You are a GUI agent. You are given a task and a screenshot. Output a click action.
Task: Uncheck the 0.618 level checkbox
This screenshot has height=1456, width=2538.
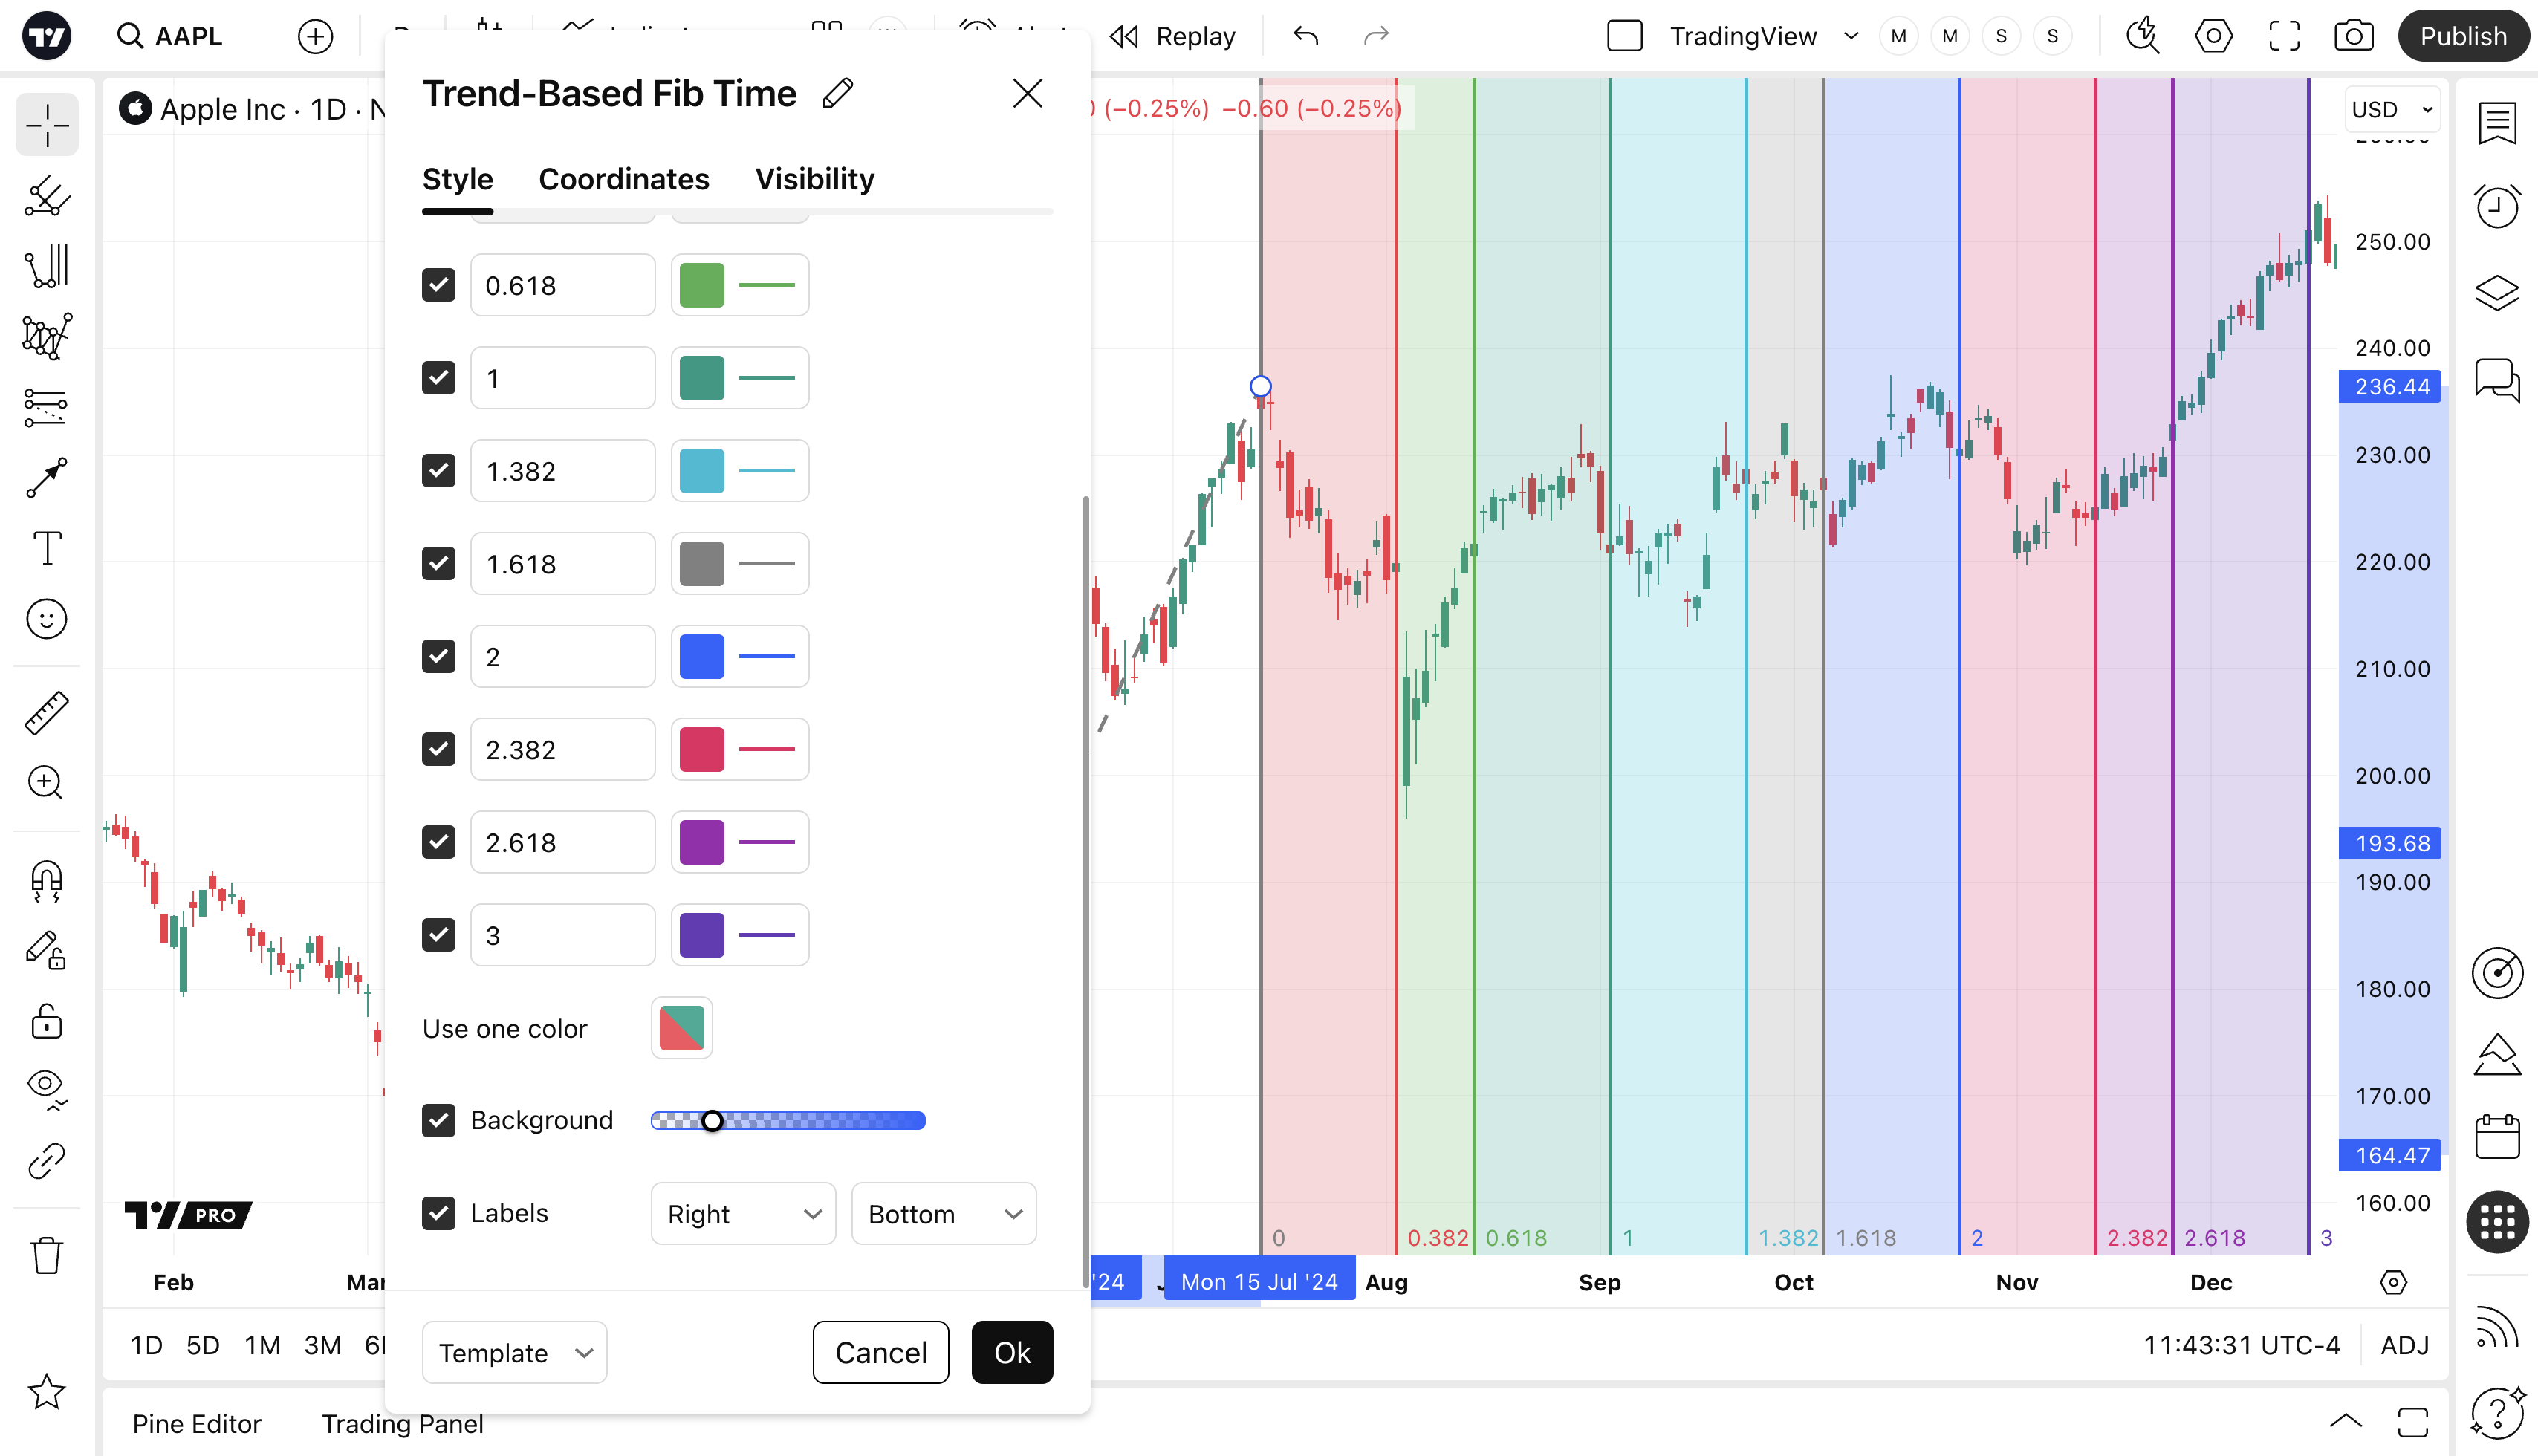pos(438,285)
